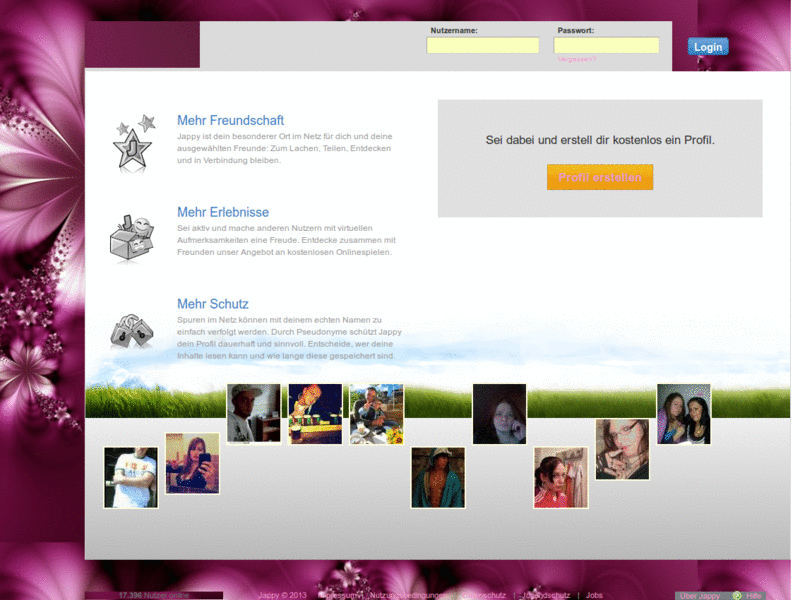Click profile thumbnail of man in white cap
The width and height of the screenshot is (800, 600).
click(254, 413)
